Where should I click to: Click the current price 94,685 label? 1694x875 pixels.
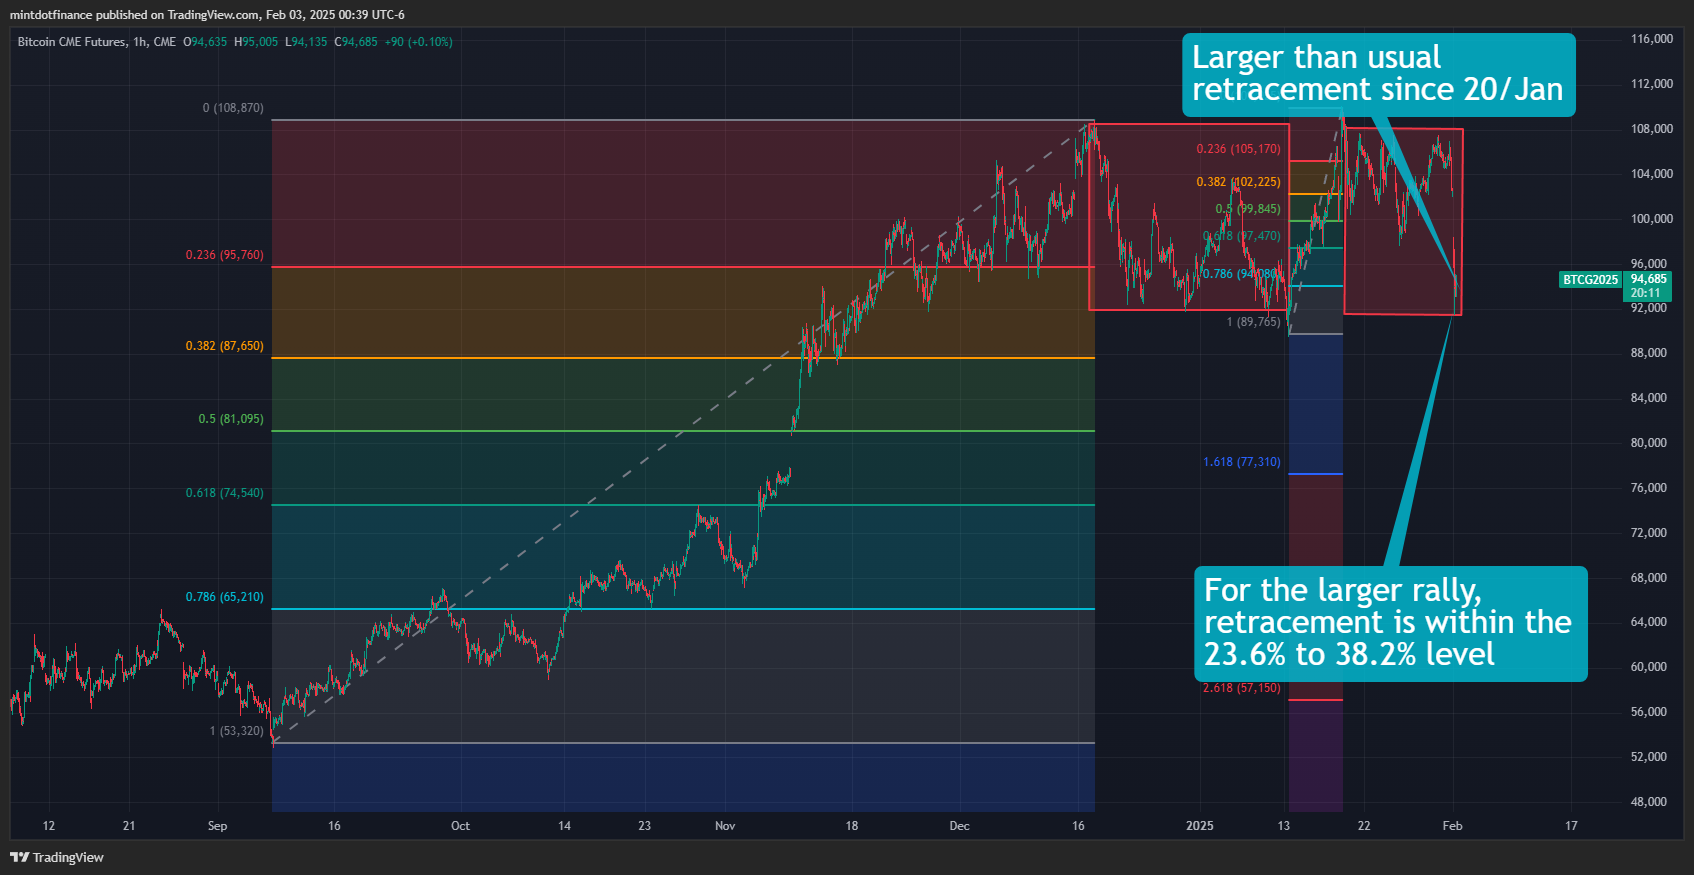pyautogui.click(x=1648, y=279)
